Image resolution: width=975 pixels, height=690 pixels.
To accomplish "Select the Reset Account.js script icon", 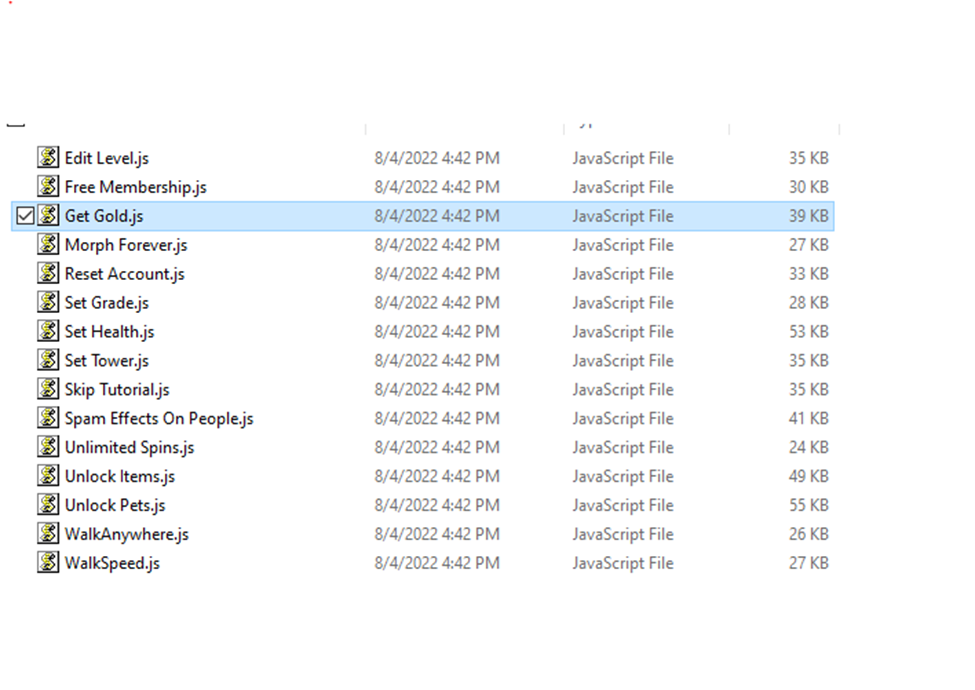I will tap(48, 274).
